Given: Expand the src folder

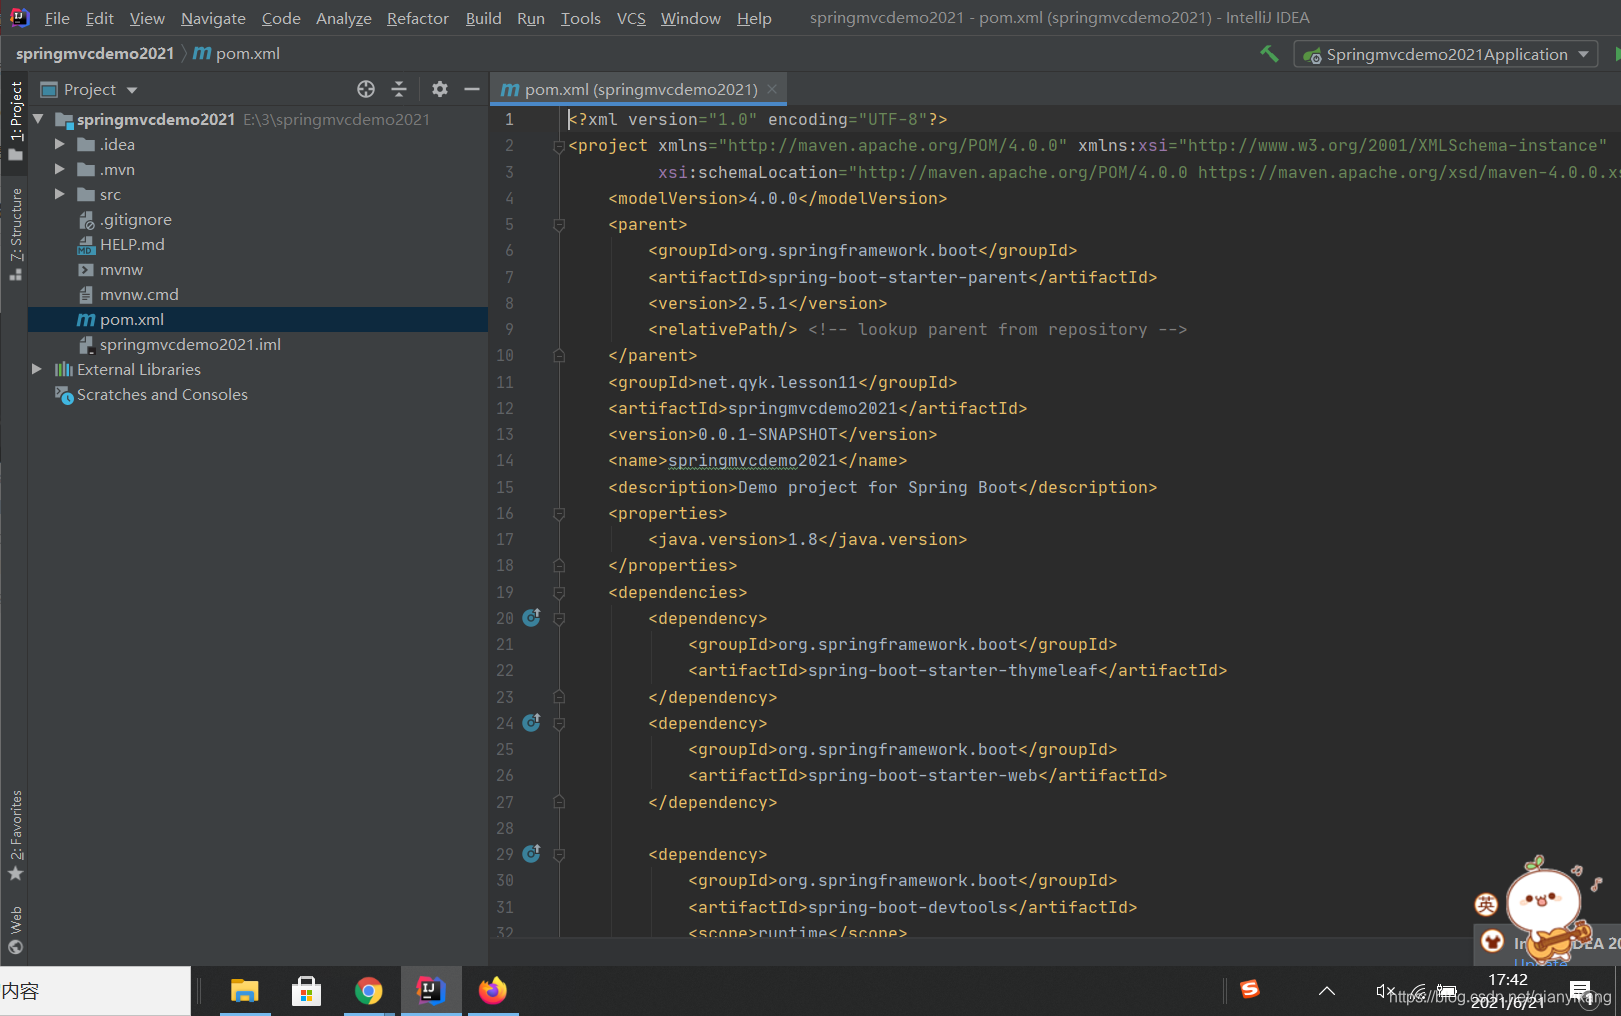Looking at the screenshot, I should coord(60,194).
